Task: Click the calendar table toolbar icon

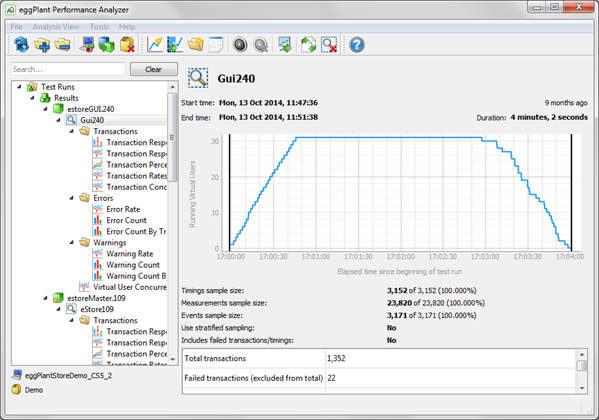Action: click(216, 45)
